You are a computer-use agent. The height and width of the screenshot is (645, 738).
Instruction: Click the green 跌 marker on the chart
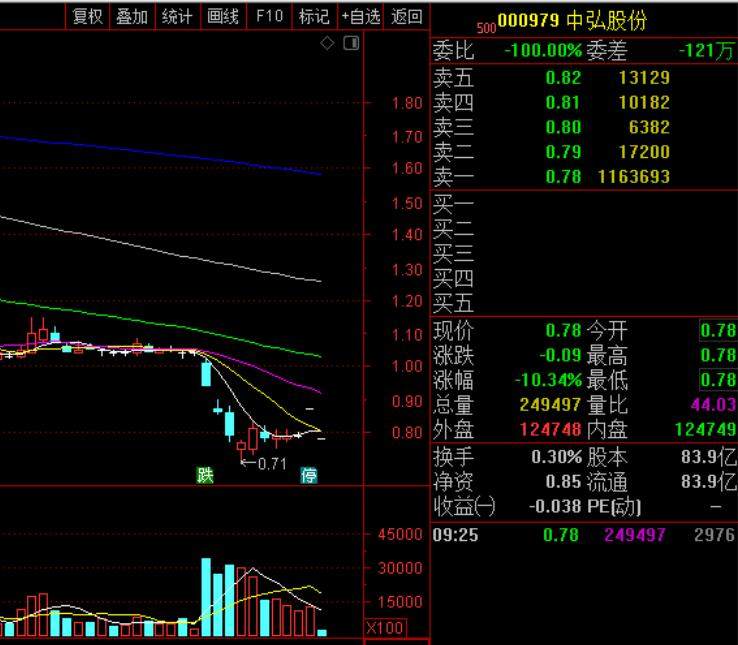tap(205, 476)
